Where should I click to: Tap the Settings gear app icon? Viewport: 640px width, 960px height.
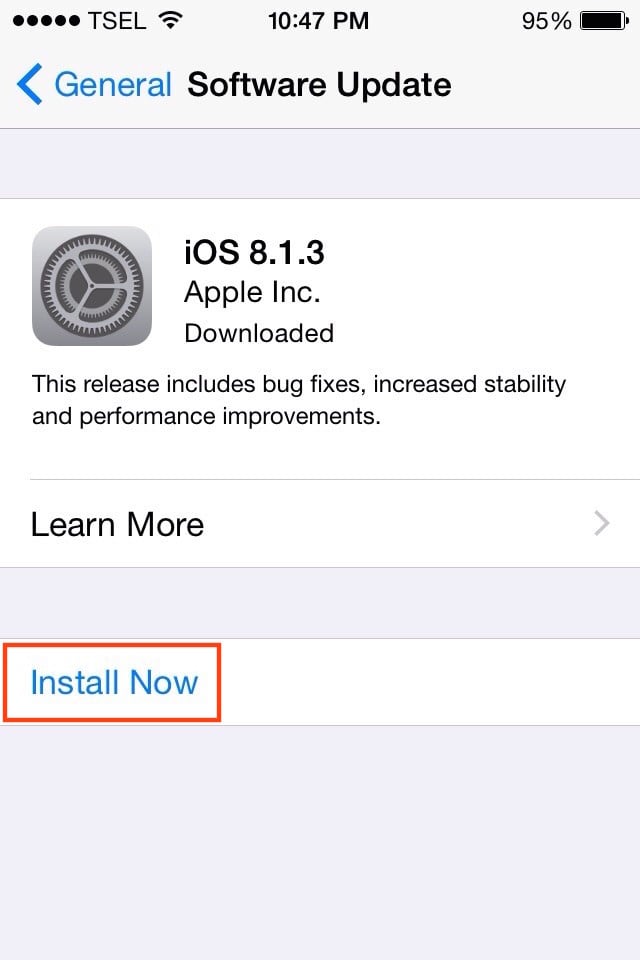coord(92,286)
